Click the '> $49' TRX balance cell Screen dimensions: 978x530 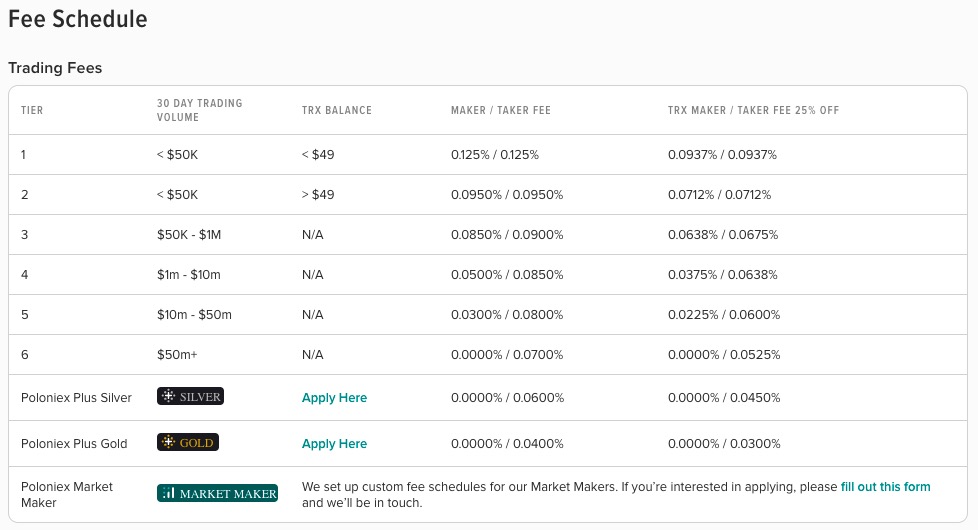click(x=318, y=195)
